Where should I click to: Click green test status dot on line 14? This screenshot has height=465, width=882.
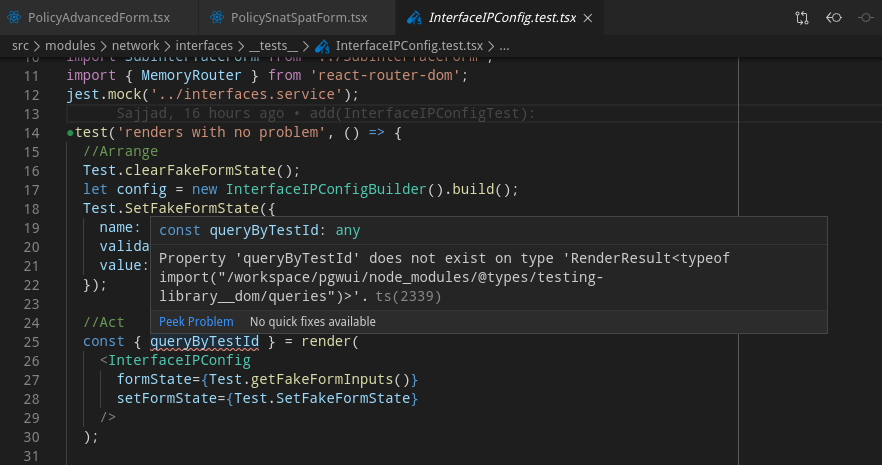(70, 133)
